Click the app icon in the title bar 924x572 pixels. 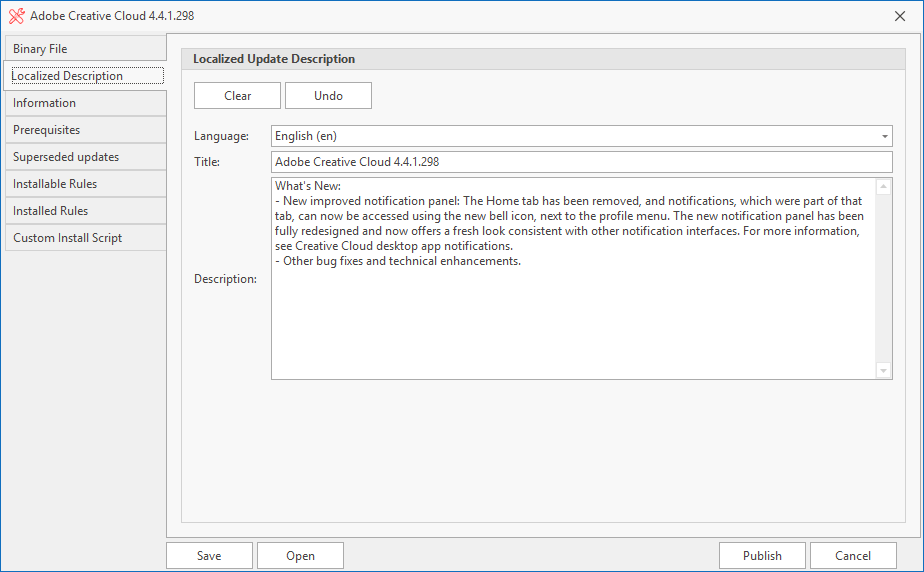point(16,16)
